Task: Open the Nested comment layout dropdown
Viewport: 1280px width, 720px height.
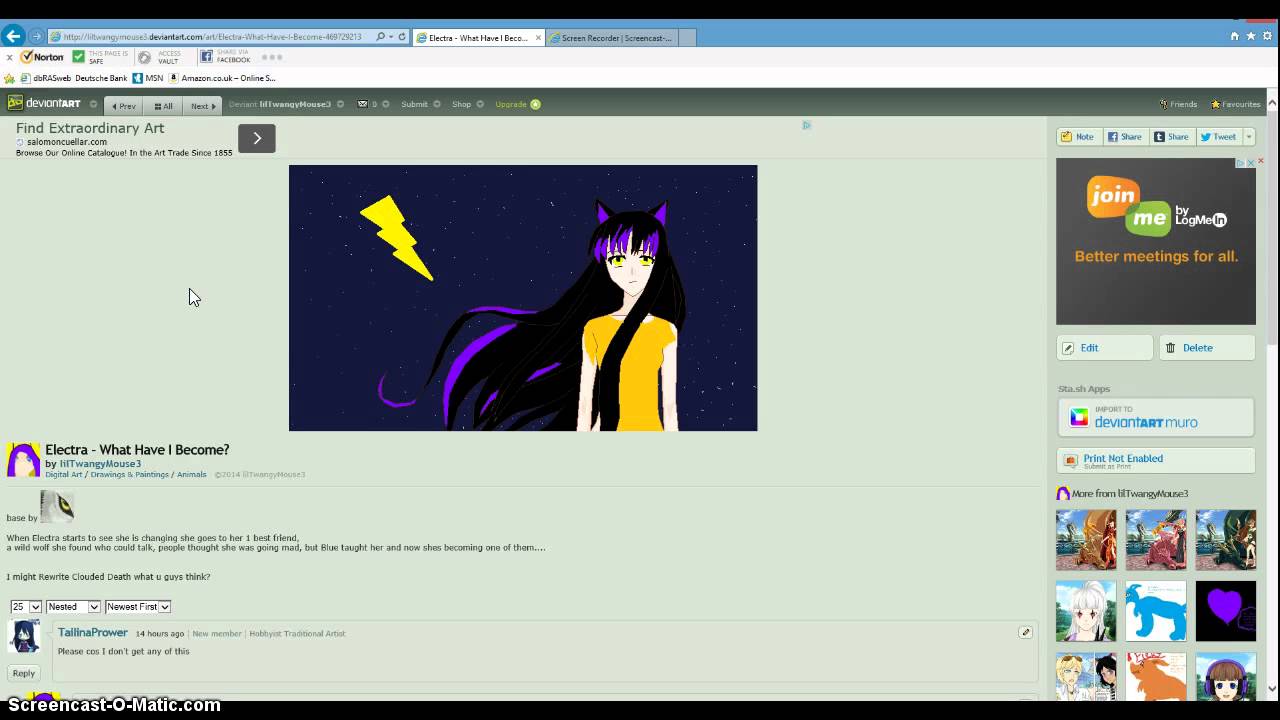Action: coord(73,607)
